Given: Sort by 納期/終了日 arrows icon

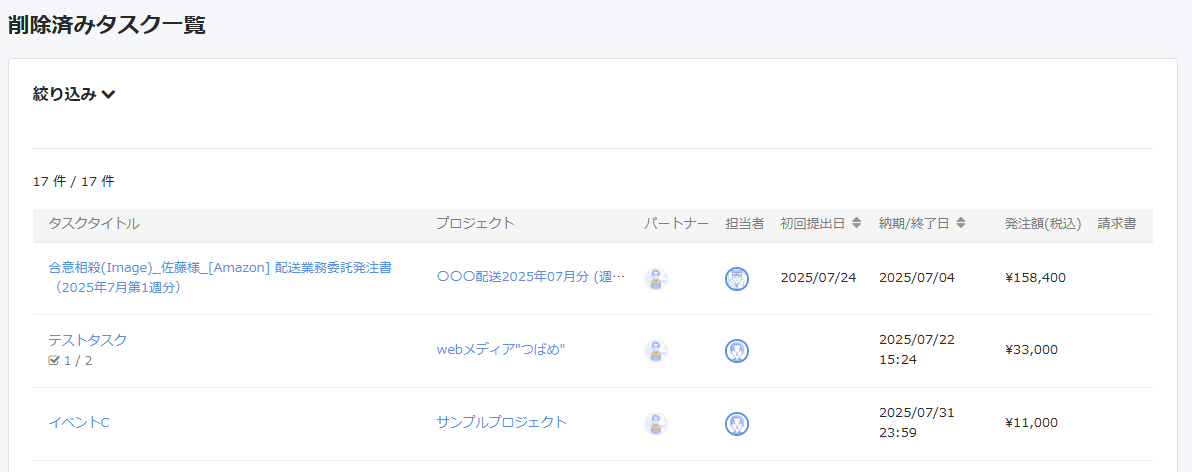Looking at the screenshot, I should (961, 223).
